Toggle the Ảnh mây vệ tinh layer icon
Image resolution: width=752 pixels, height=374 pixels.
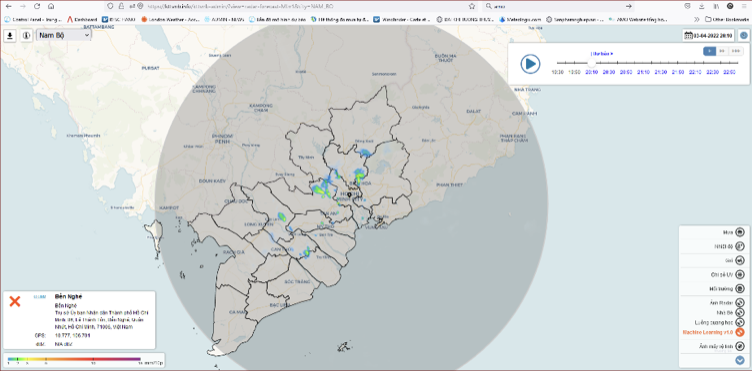click(x=740, y=346)
